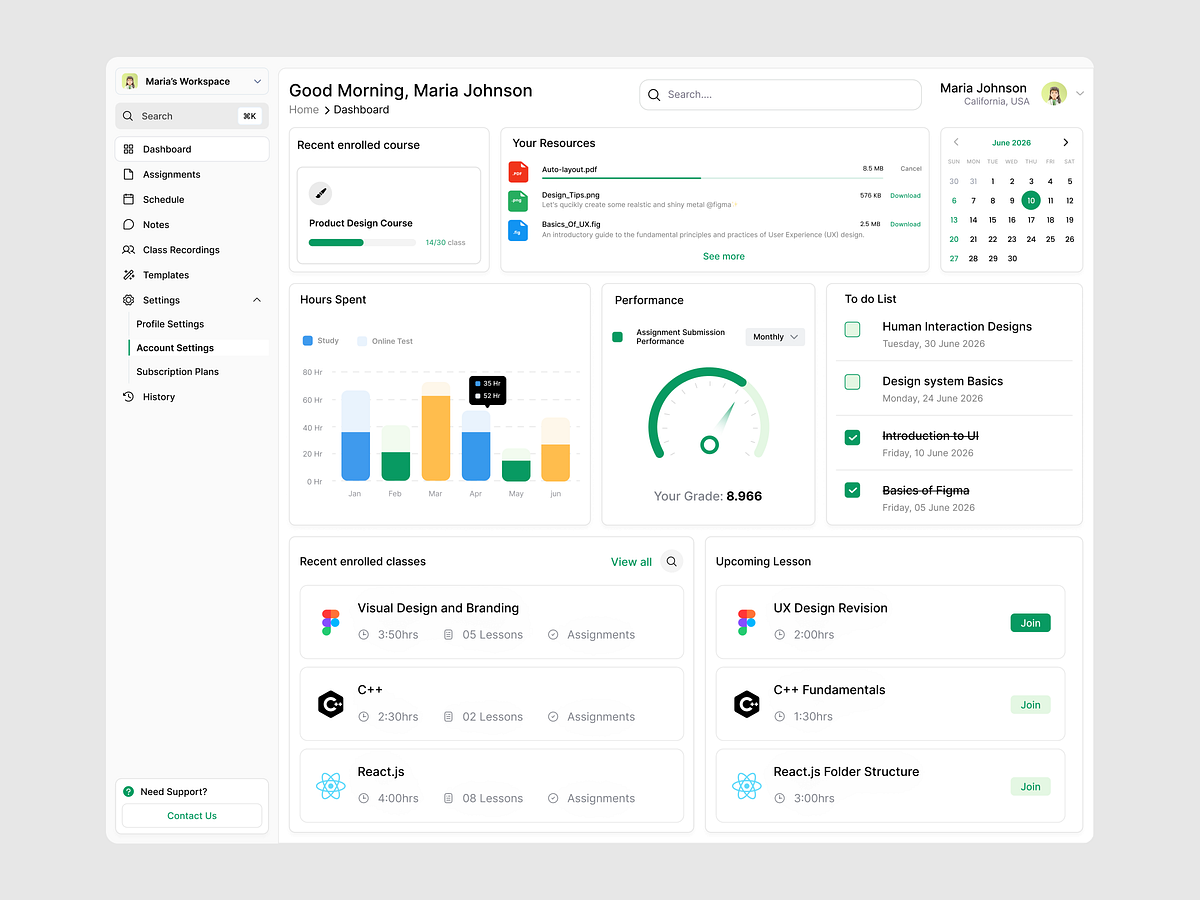
Task: Click the Notes sidebar icon
Action: (131, 224)
